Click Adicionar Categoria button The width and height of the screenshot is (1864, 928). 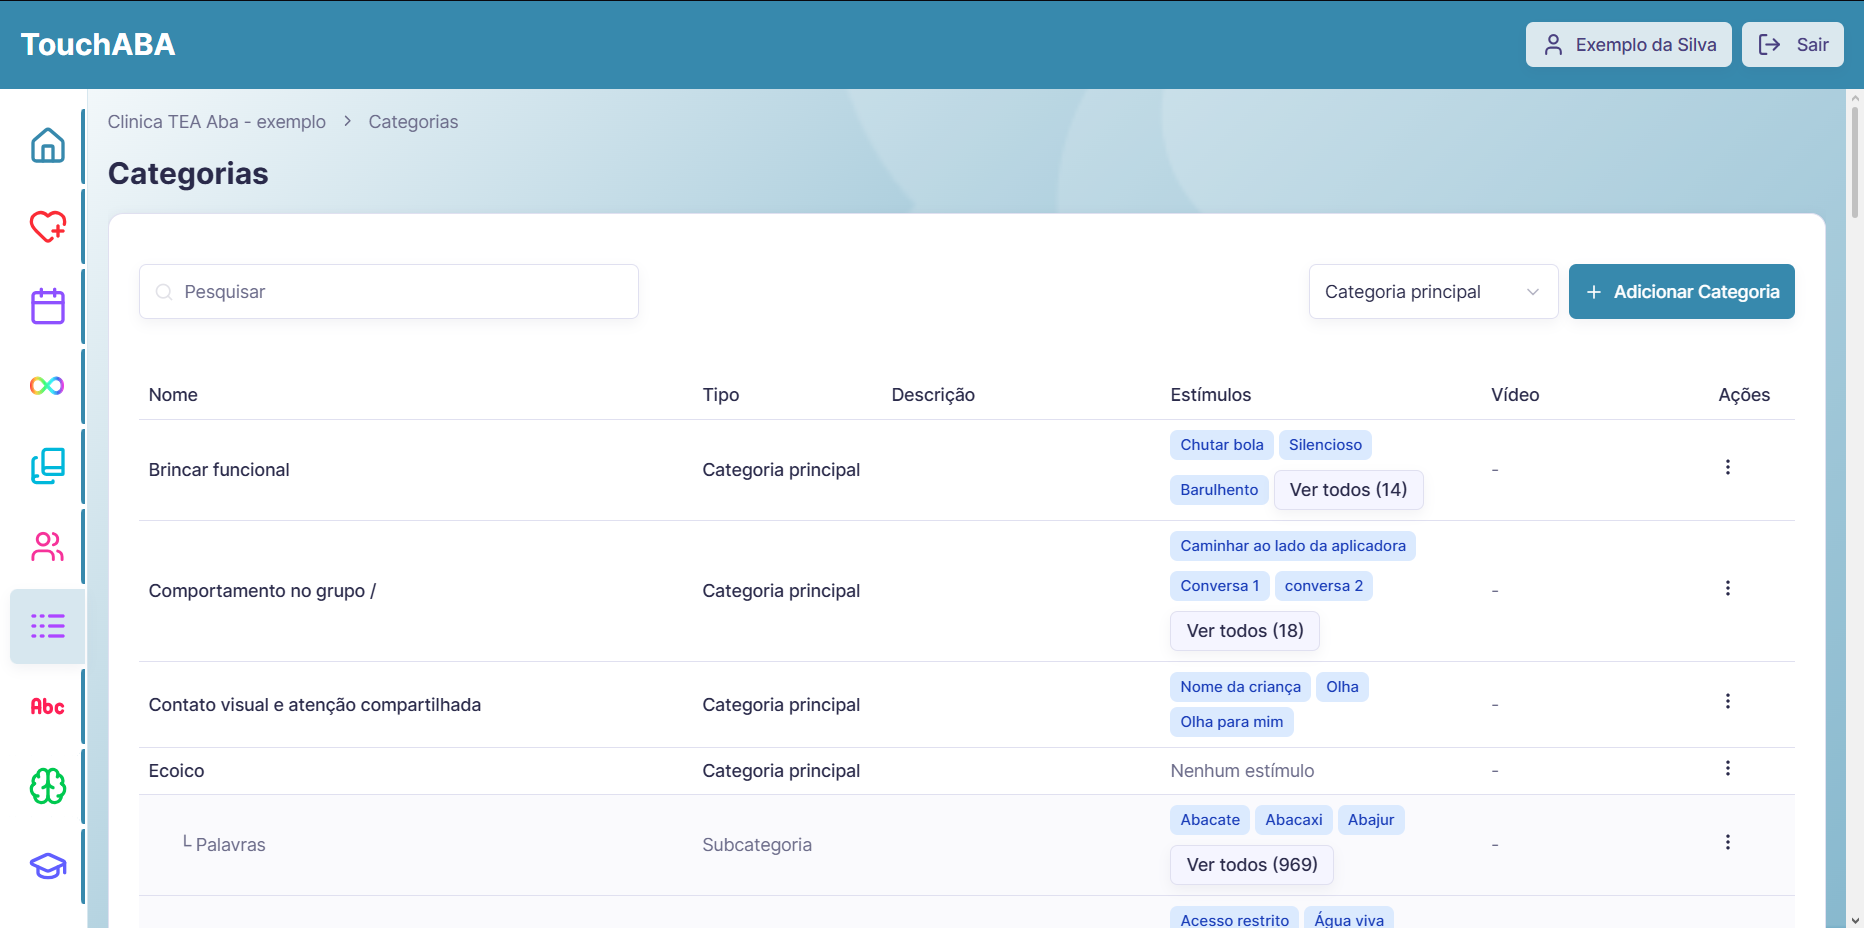click(1681, 292)
